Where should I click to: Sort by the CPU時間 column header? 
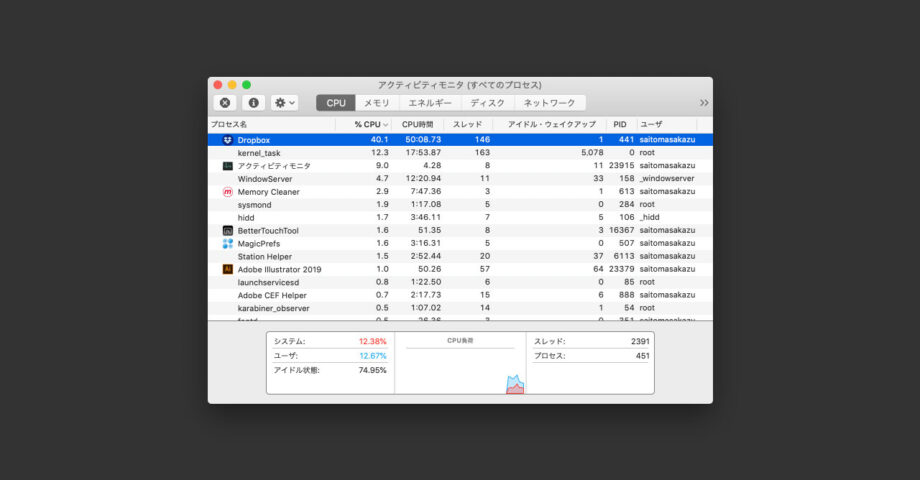(419, 124)
